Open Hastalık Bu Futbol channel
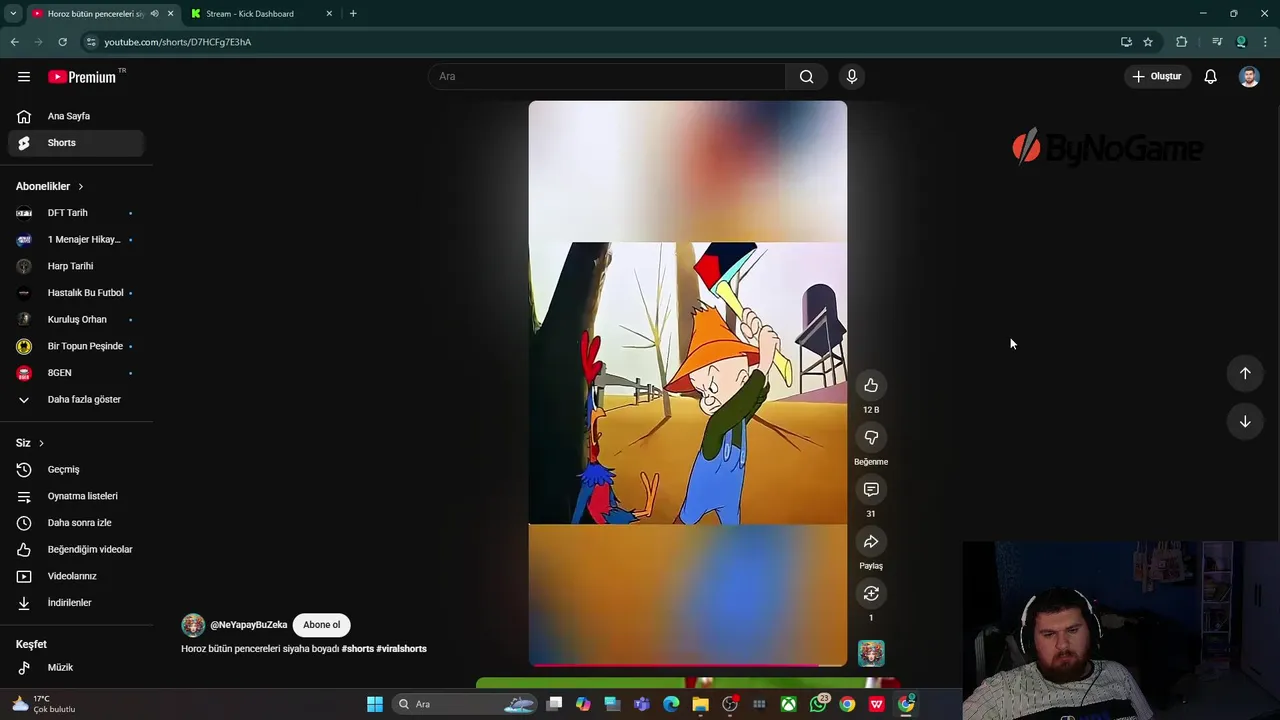The height and width of the screenshot is (720, 1280). 76,293
